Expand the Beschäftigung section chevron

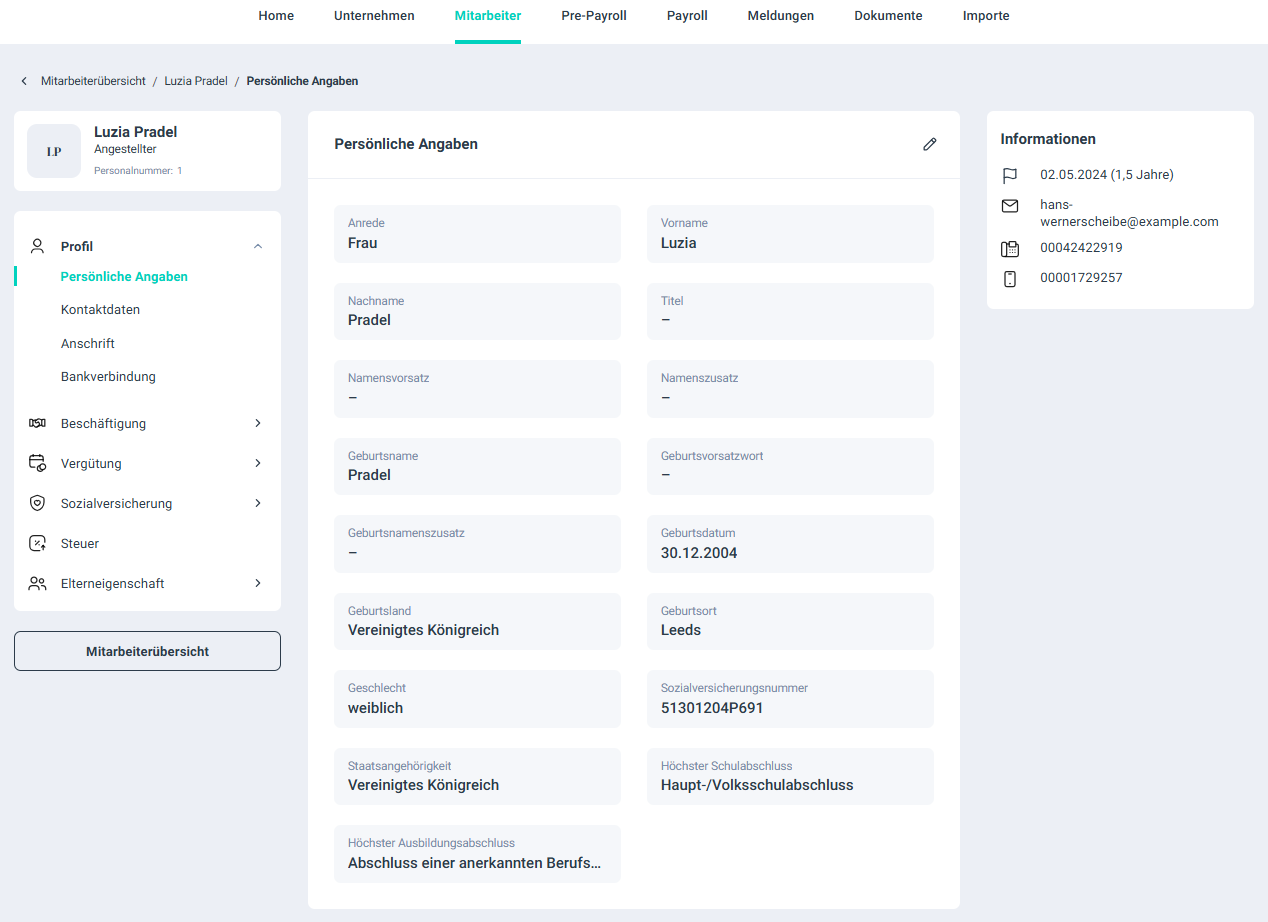coord(258,424)
